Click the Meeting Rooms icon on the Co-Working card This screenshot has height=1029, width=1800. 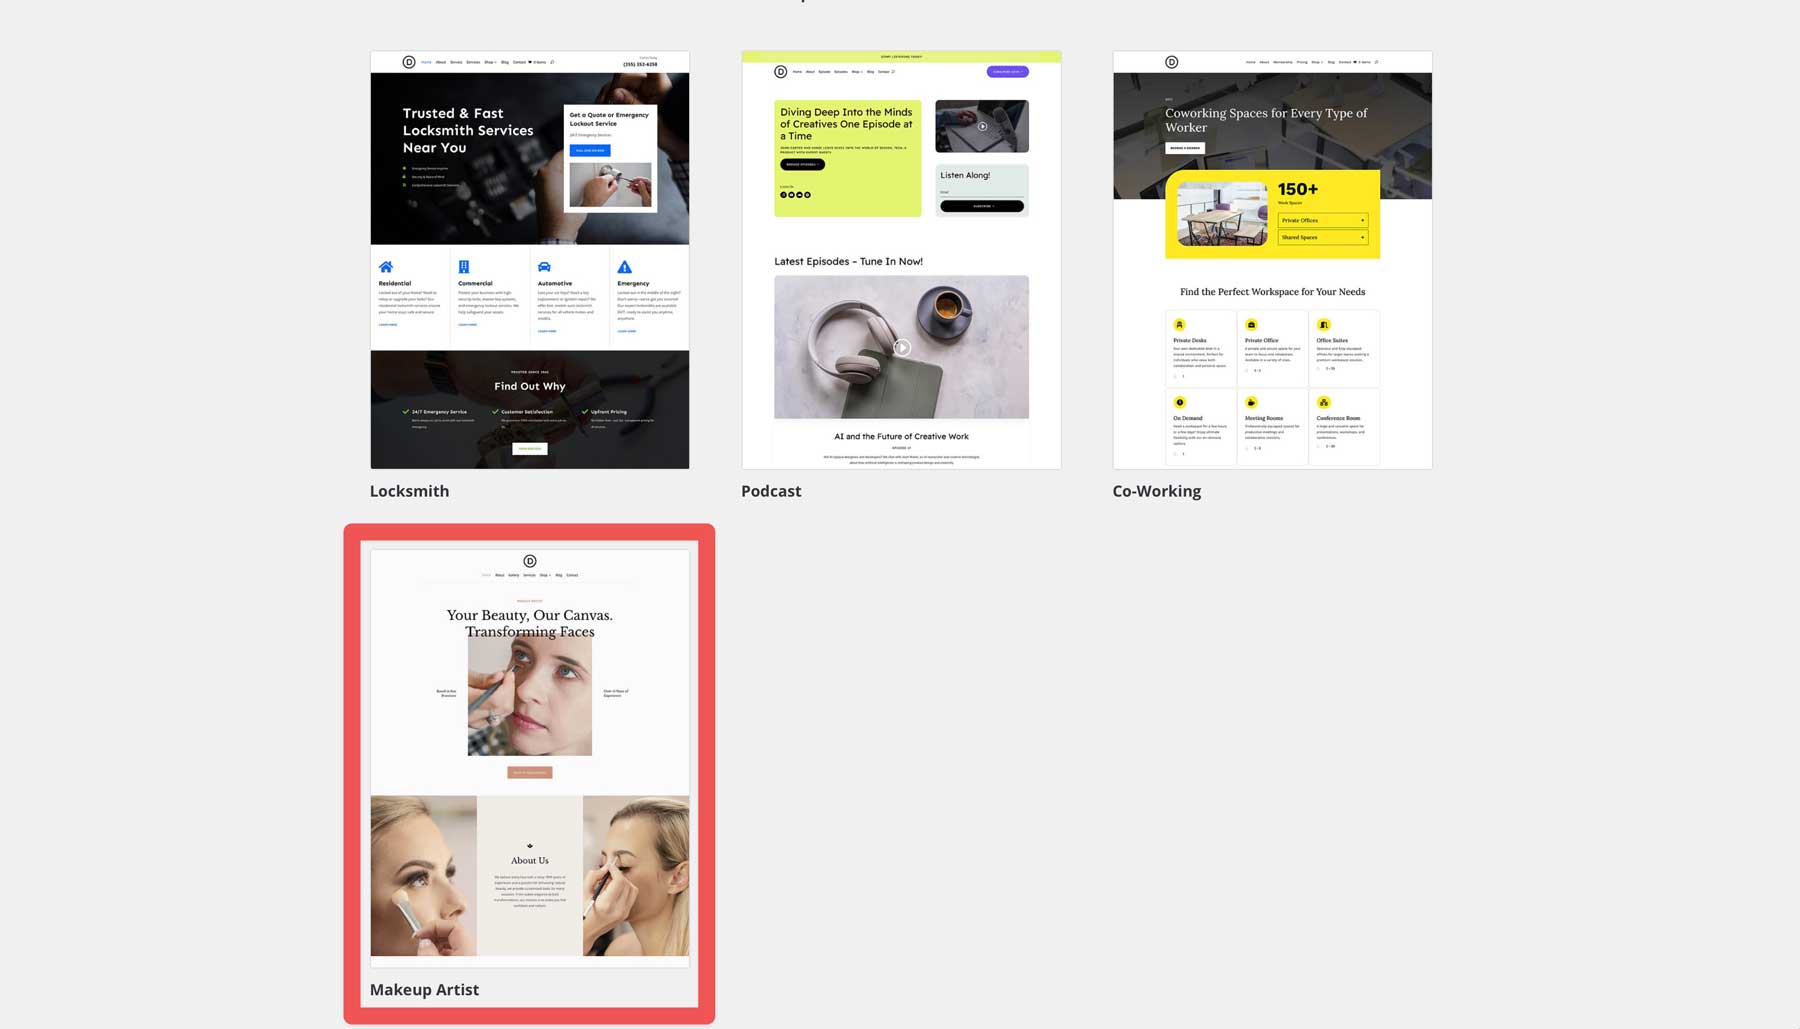1252,402
